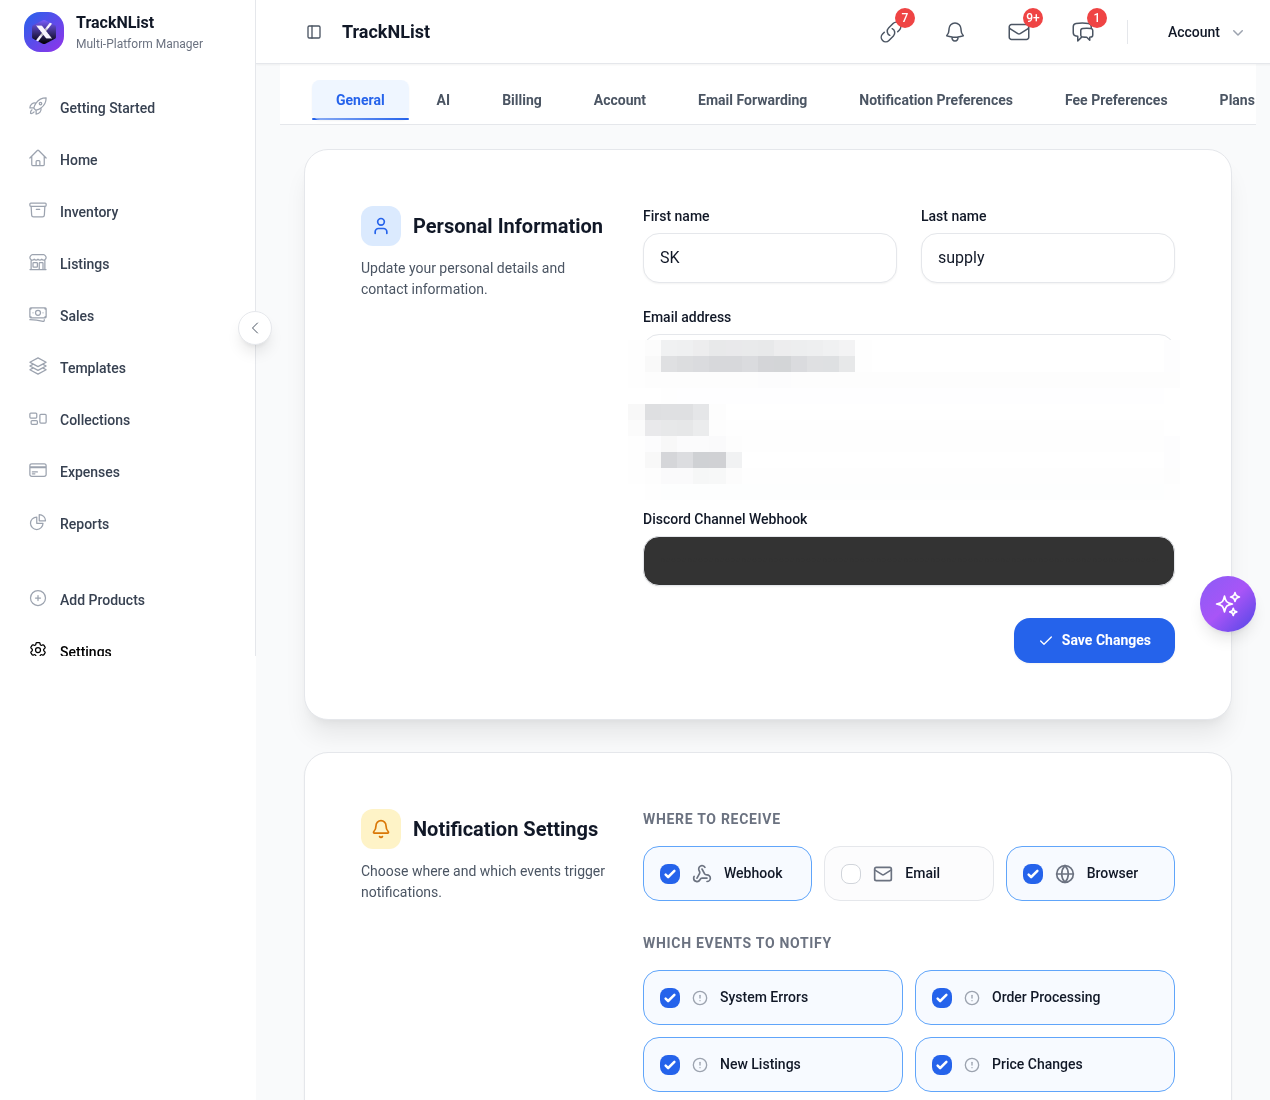This screenshot has width=1270, height=1100.
Task: Open the Plans tab
Action: 1237,100
